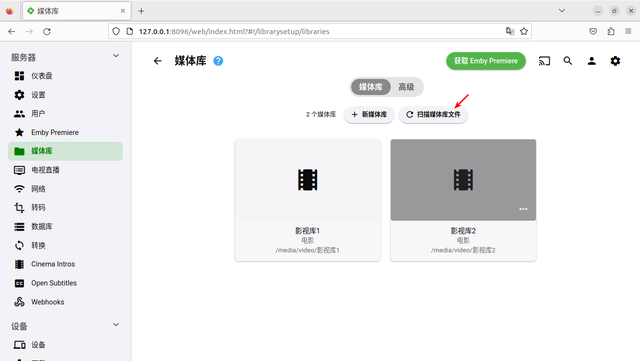
Task: Click the site shield icon in address bar
Action: [116, 31]
